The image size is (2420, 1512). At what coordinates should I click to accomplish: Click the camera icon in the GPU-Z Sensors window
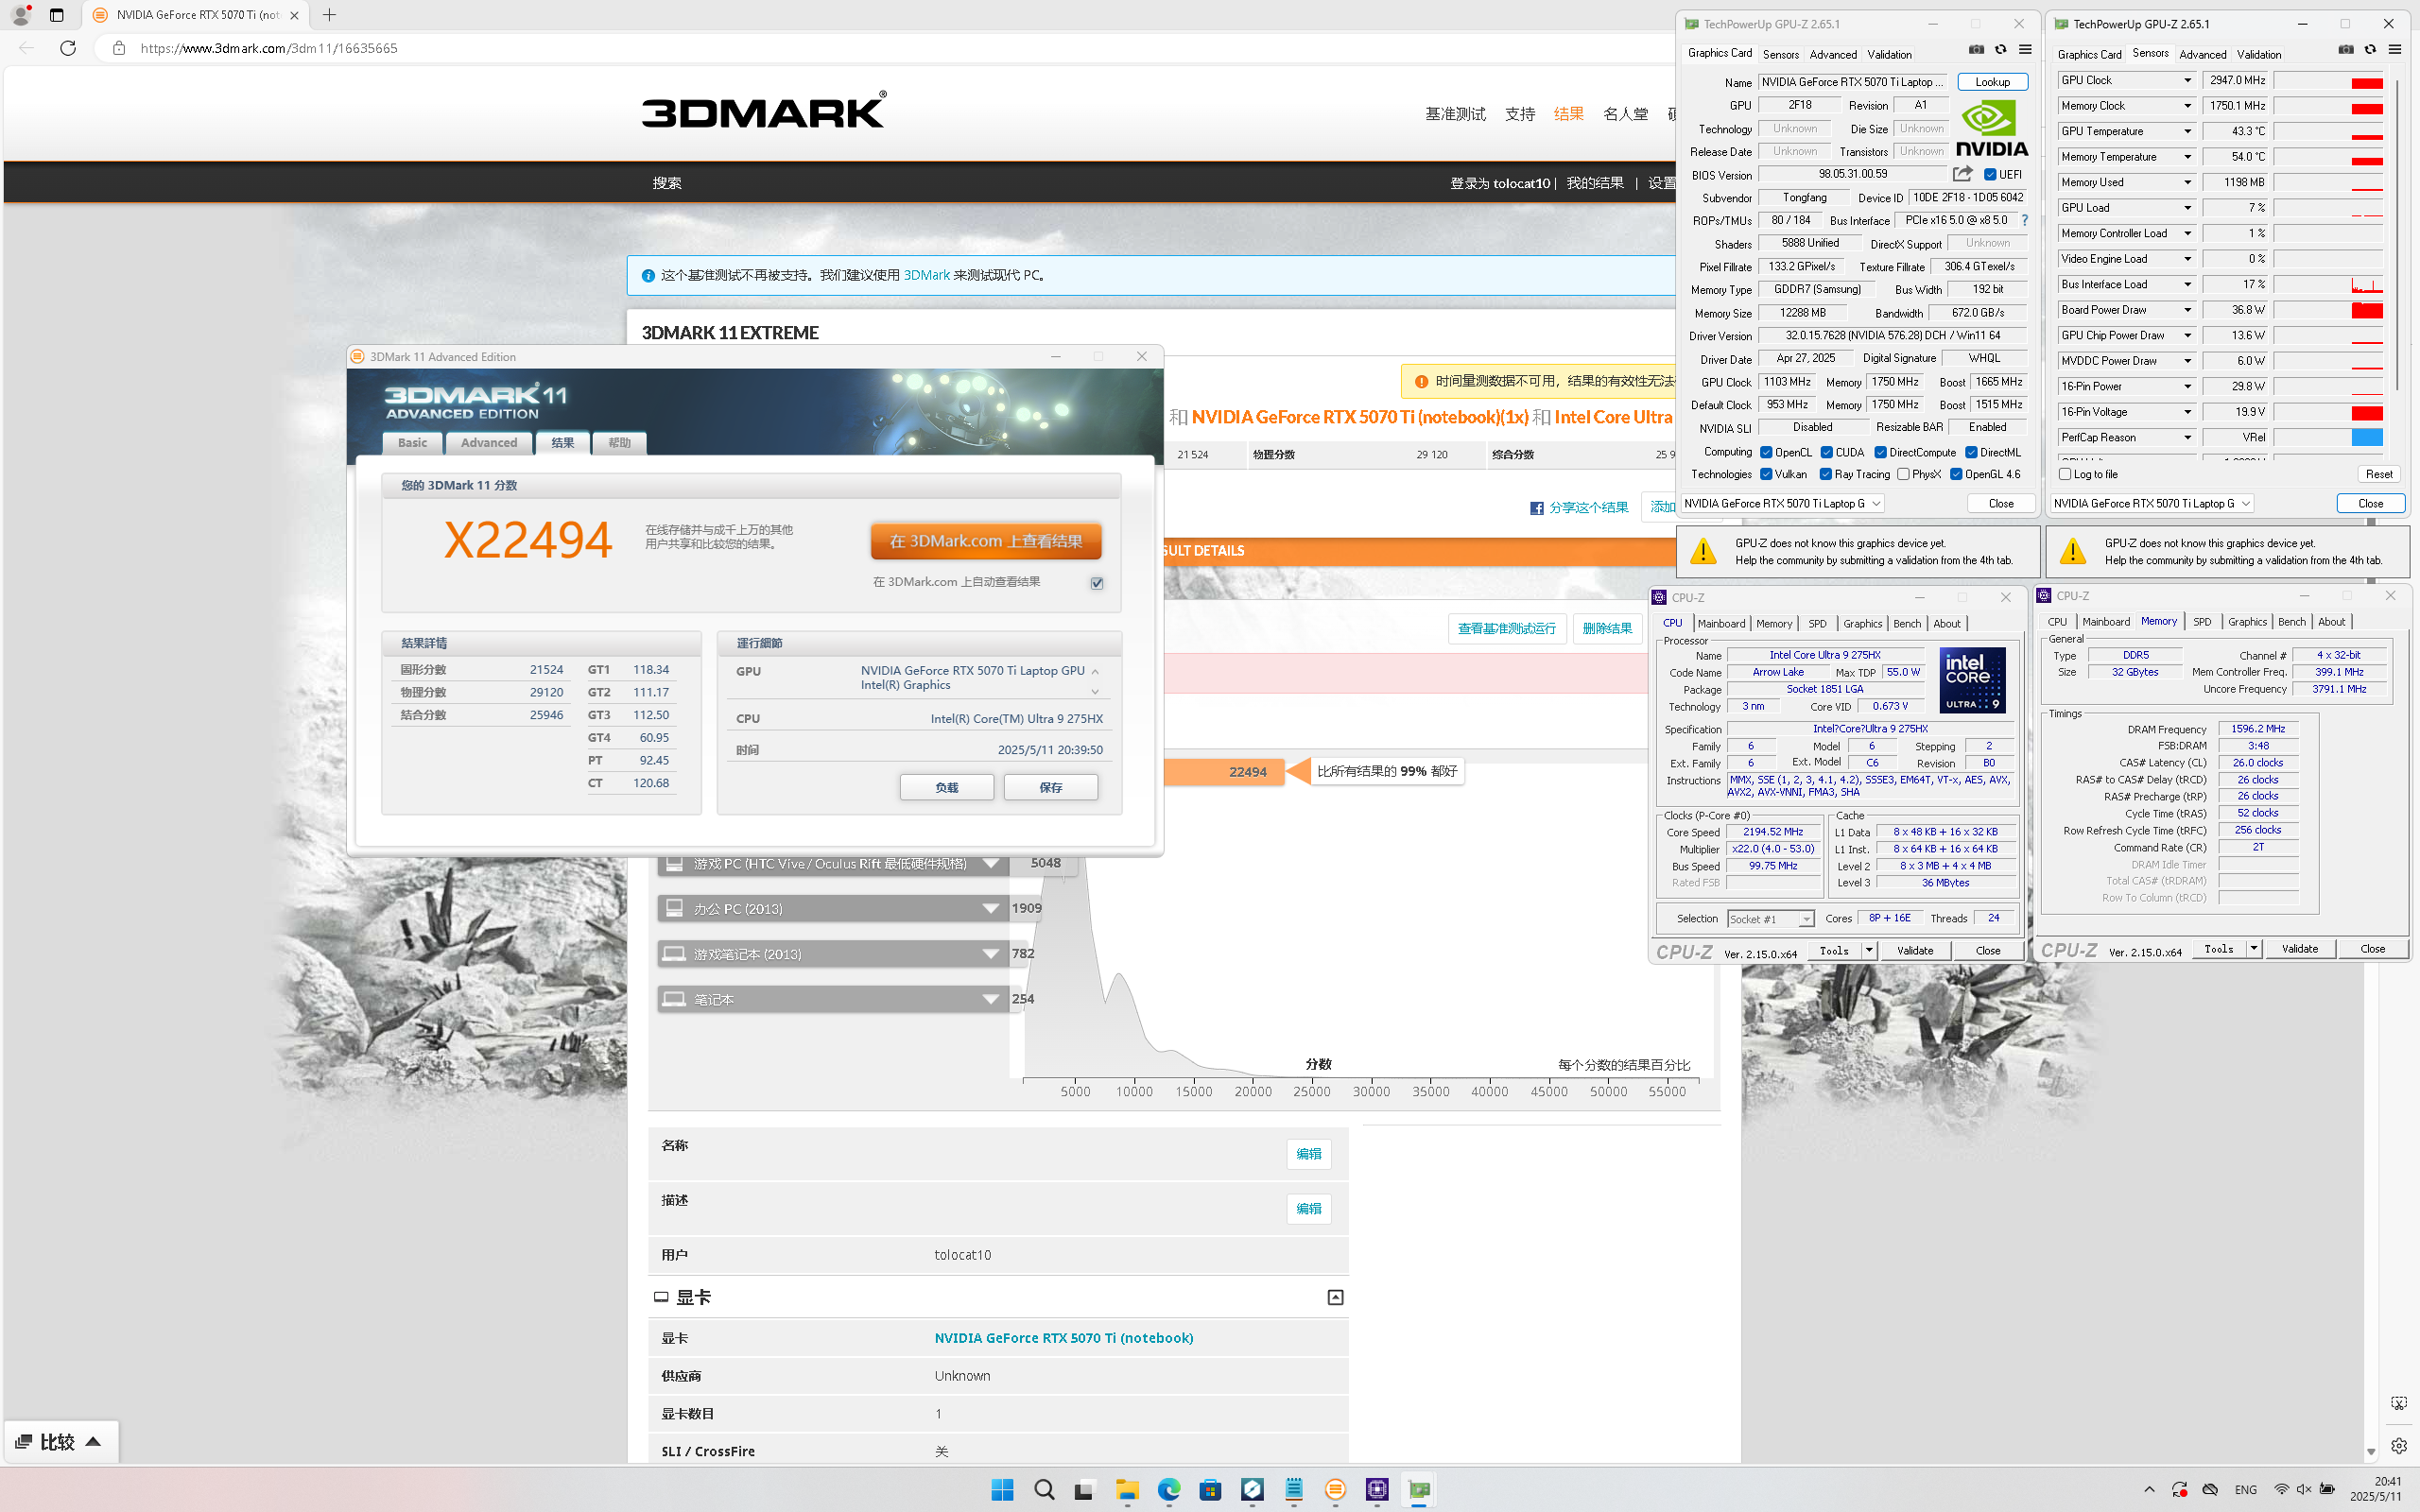(x=2346, y=49)
